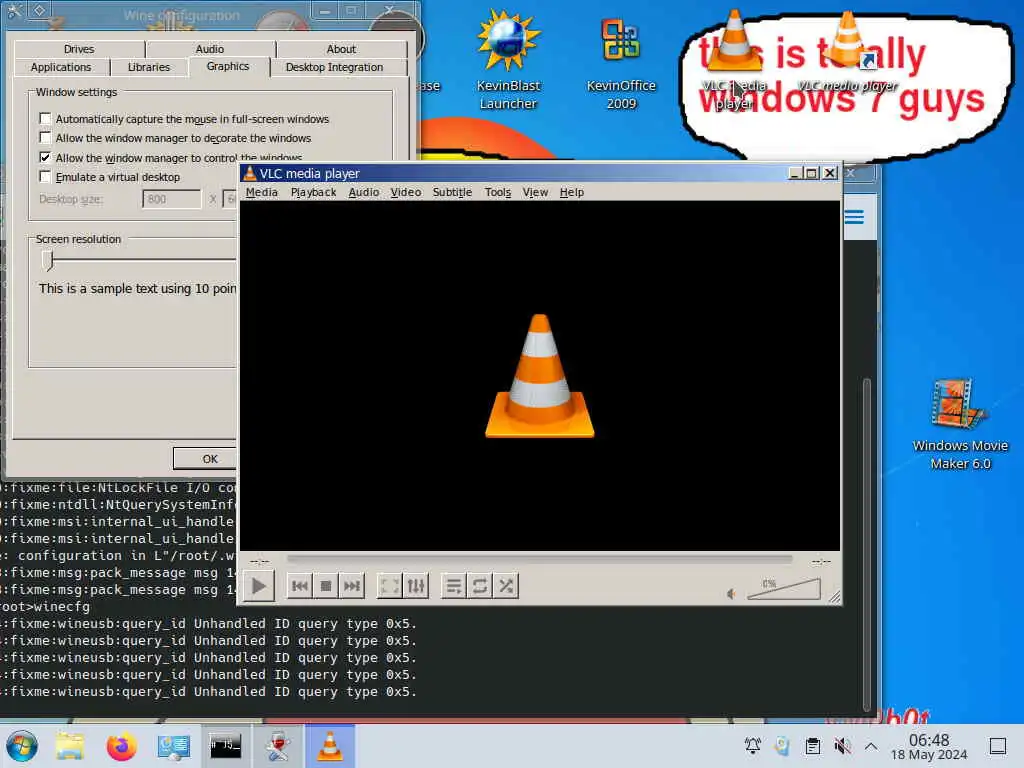Click the tray icon left of clipboard
1024x768 pixels.
(x=782, y=746)
